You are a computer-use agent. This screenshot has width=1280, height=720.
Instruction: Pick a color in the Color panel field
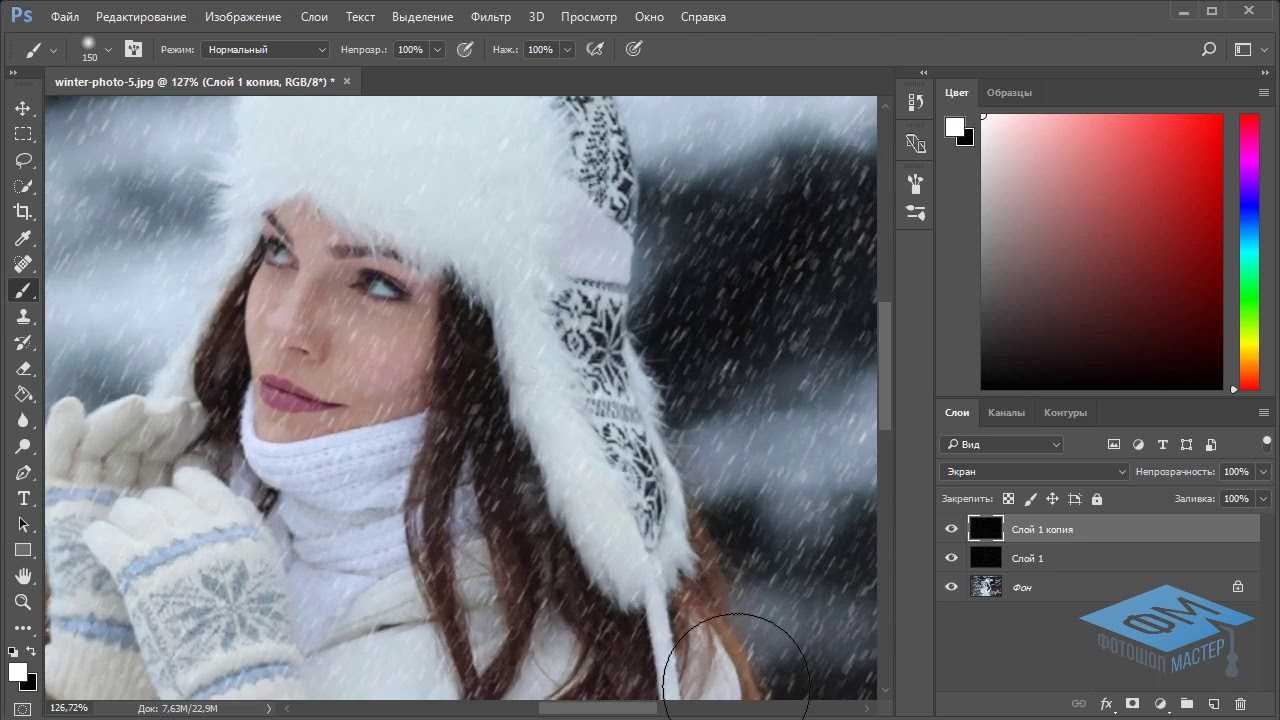(x=1102, y=252)
